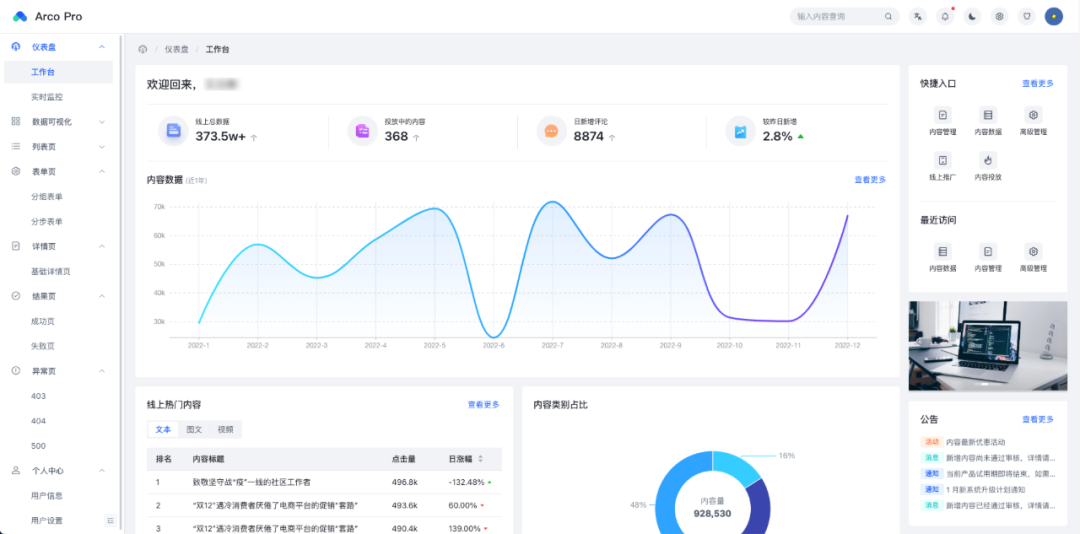The height and width of the screenshot is (534, 1080).
Task: Click the 928,530 donut chart center
Action: [x=712, y=513]
